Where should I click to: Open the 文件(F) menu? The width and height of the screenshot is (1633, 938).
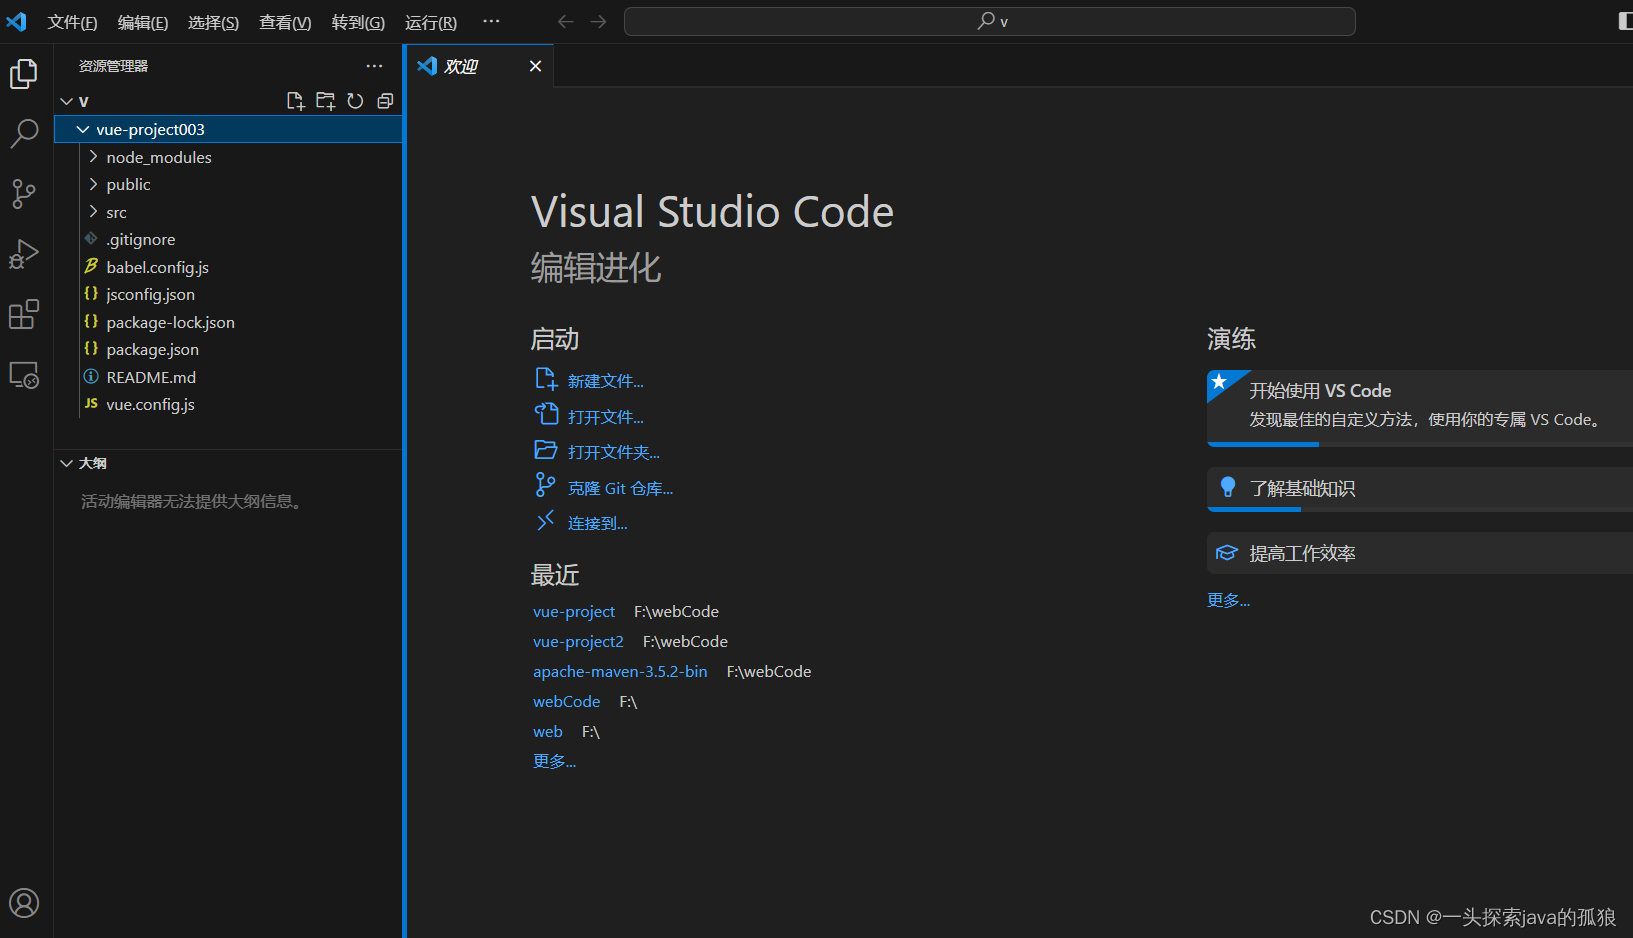tap(72, 22)
